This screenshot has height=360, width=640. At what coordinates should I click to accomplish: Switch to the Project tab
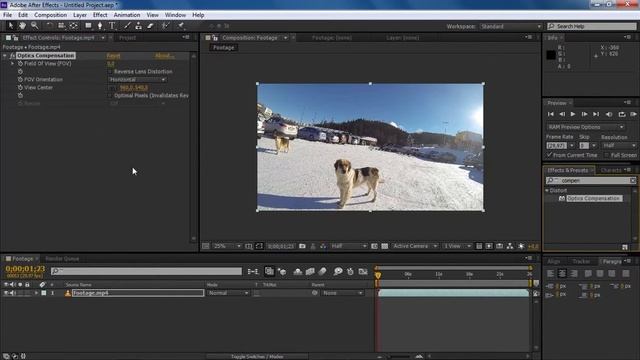click(127, 38)
